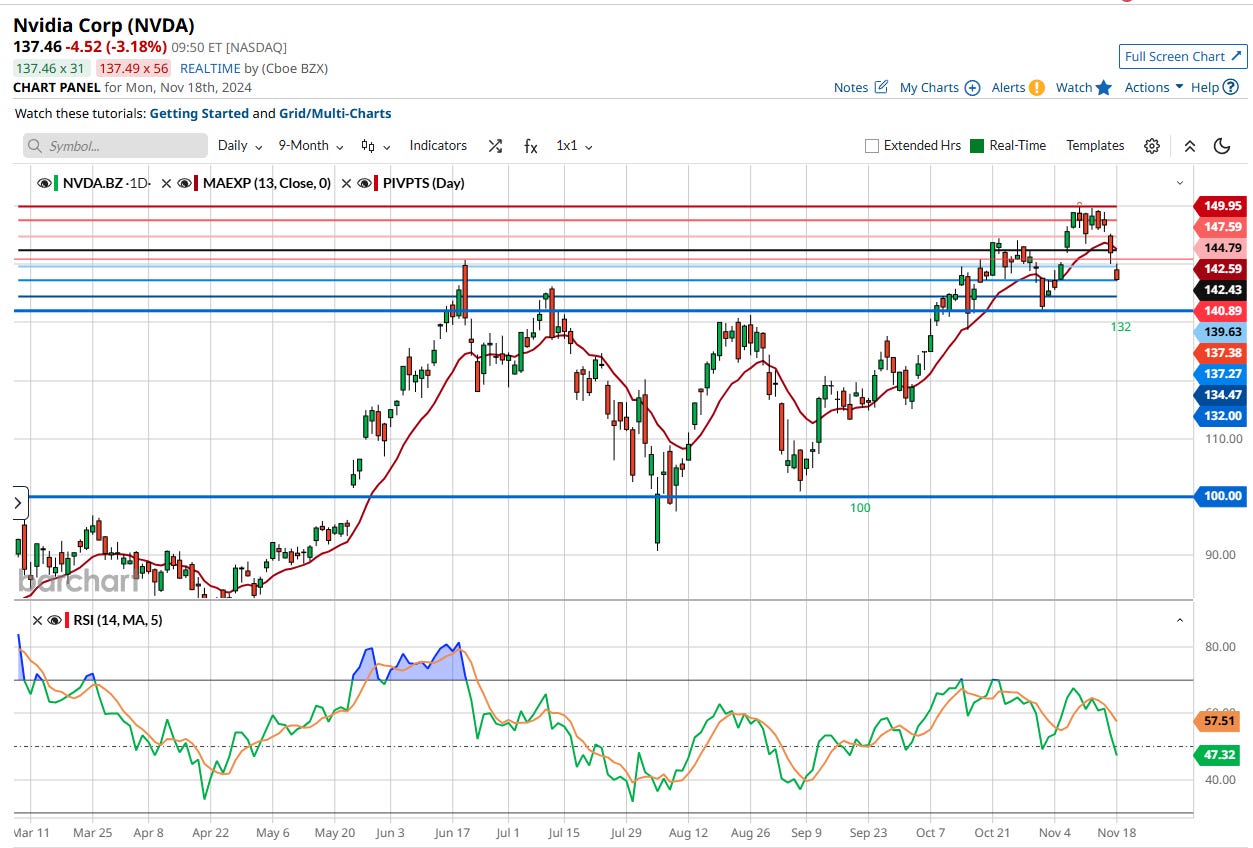Screen dimensions: 1253x848
Task: Click the Watch link text
Action: pyautogui.click(x=1074, y=87)
